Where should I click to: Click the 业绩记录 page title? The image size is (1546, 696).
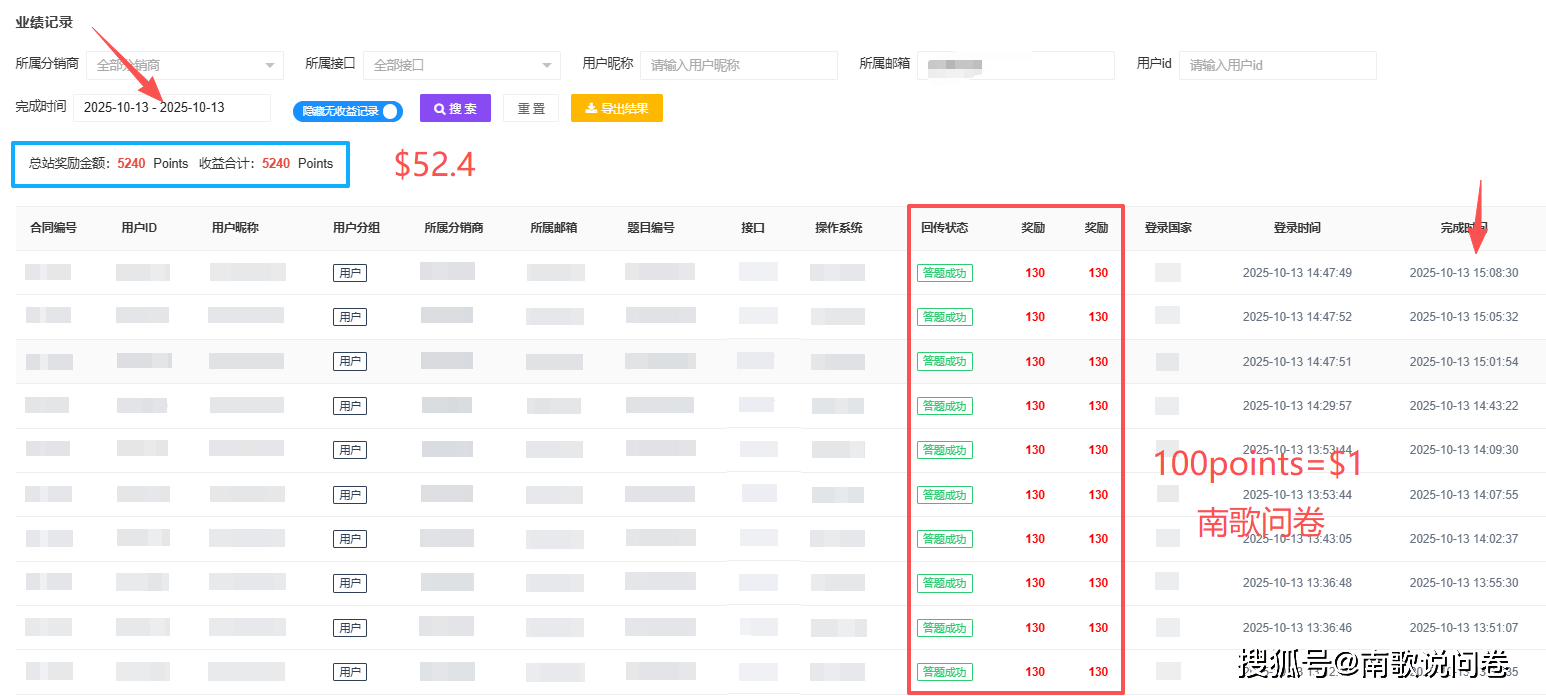click(x=45, y=22)
